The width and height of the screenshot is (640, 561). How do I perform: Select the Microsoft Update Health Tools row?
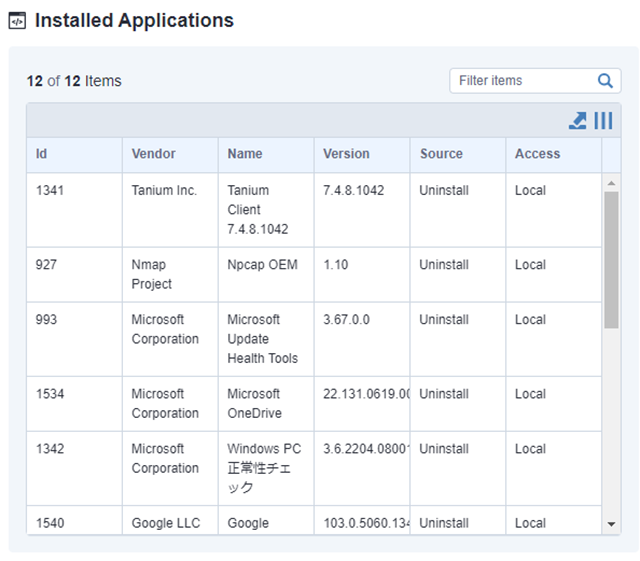[x=262, y=339]
